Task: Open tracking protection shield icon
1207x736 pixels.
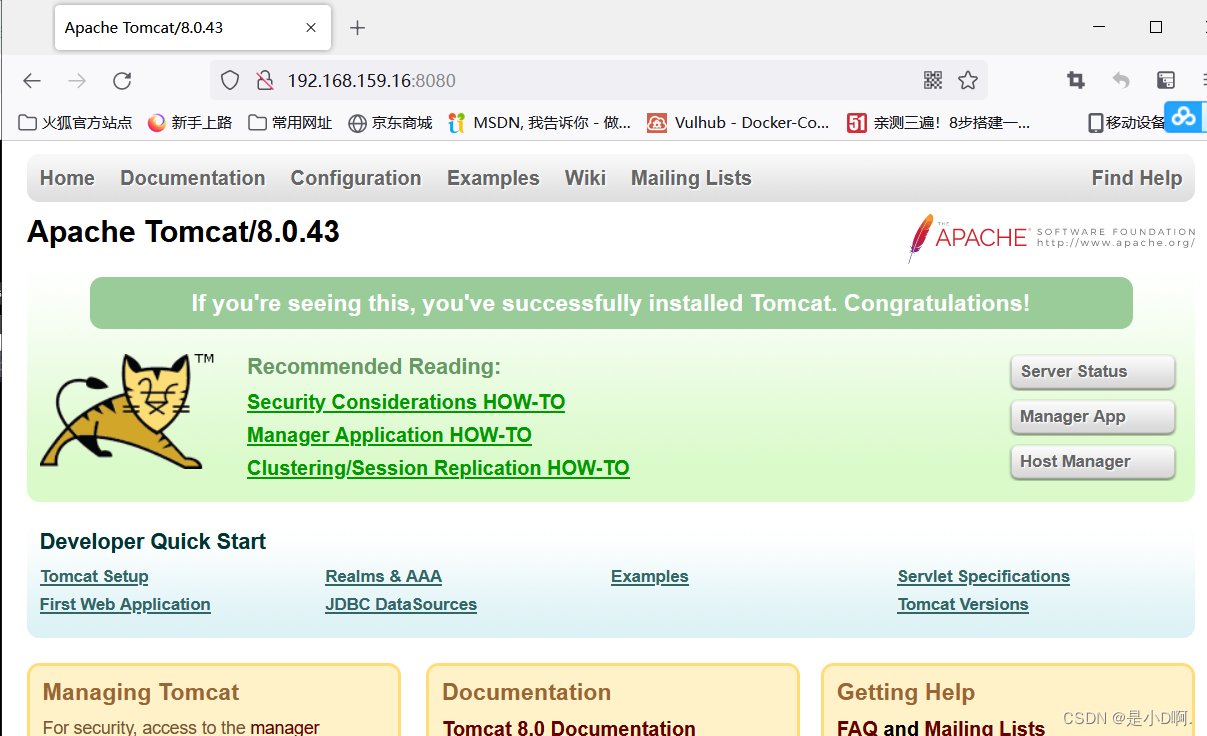Action: pyautogui.click(x=230, y=81)
